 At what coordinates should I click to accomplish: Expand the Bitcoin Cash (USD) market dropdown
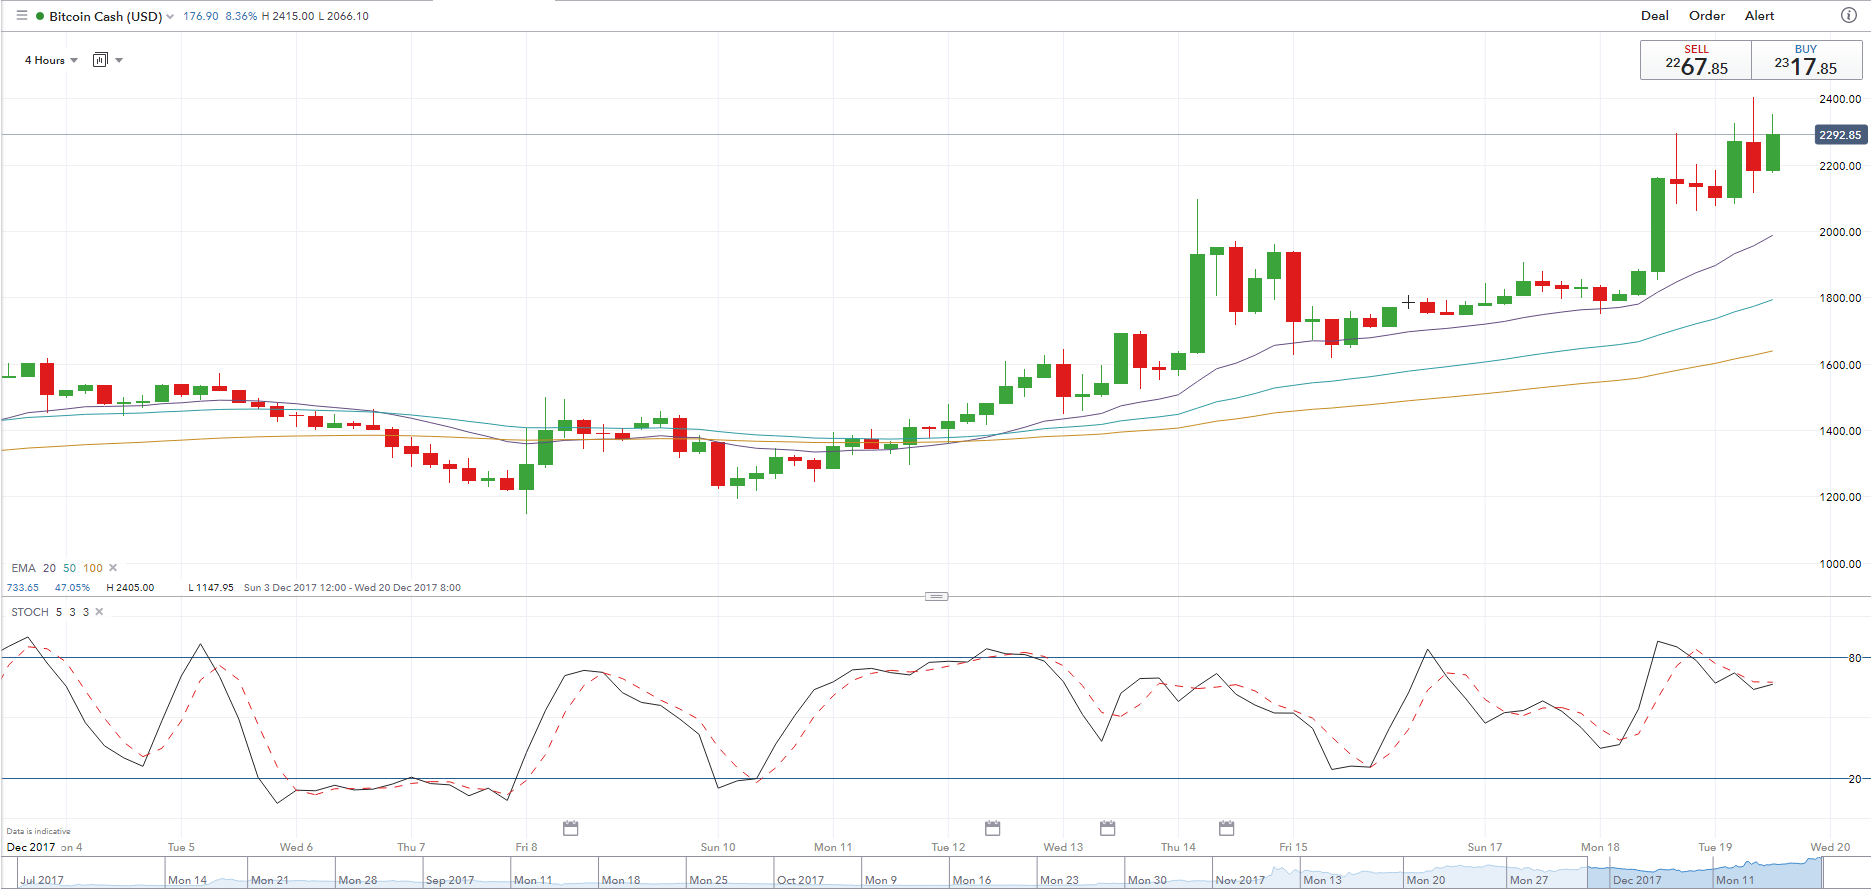click(170, 17)
